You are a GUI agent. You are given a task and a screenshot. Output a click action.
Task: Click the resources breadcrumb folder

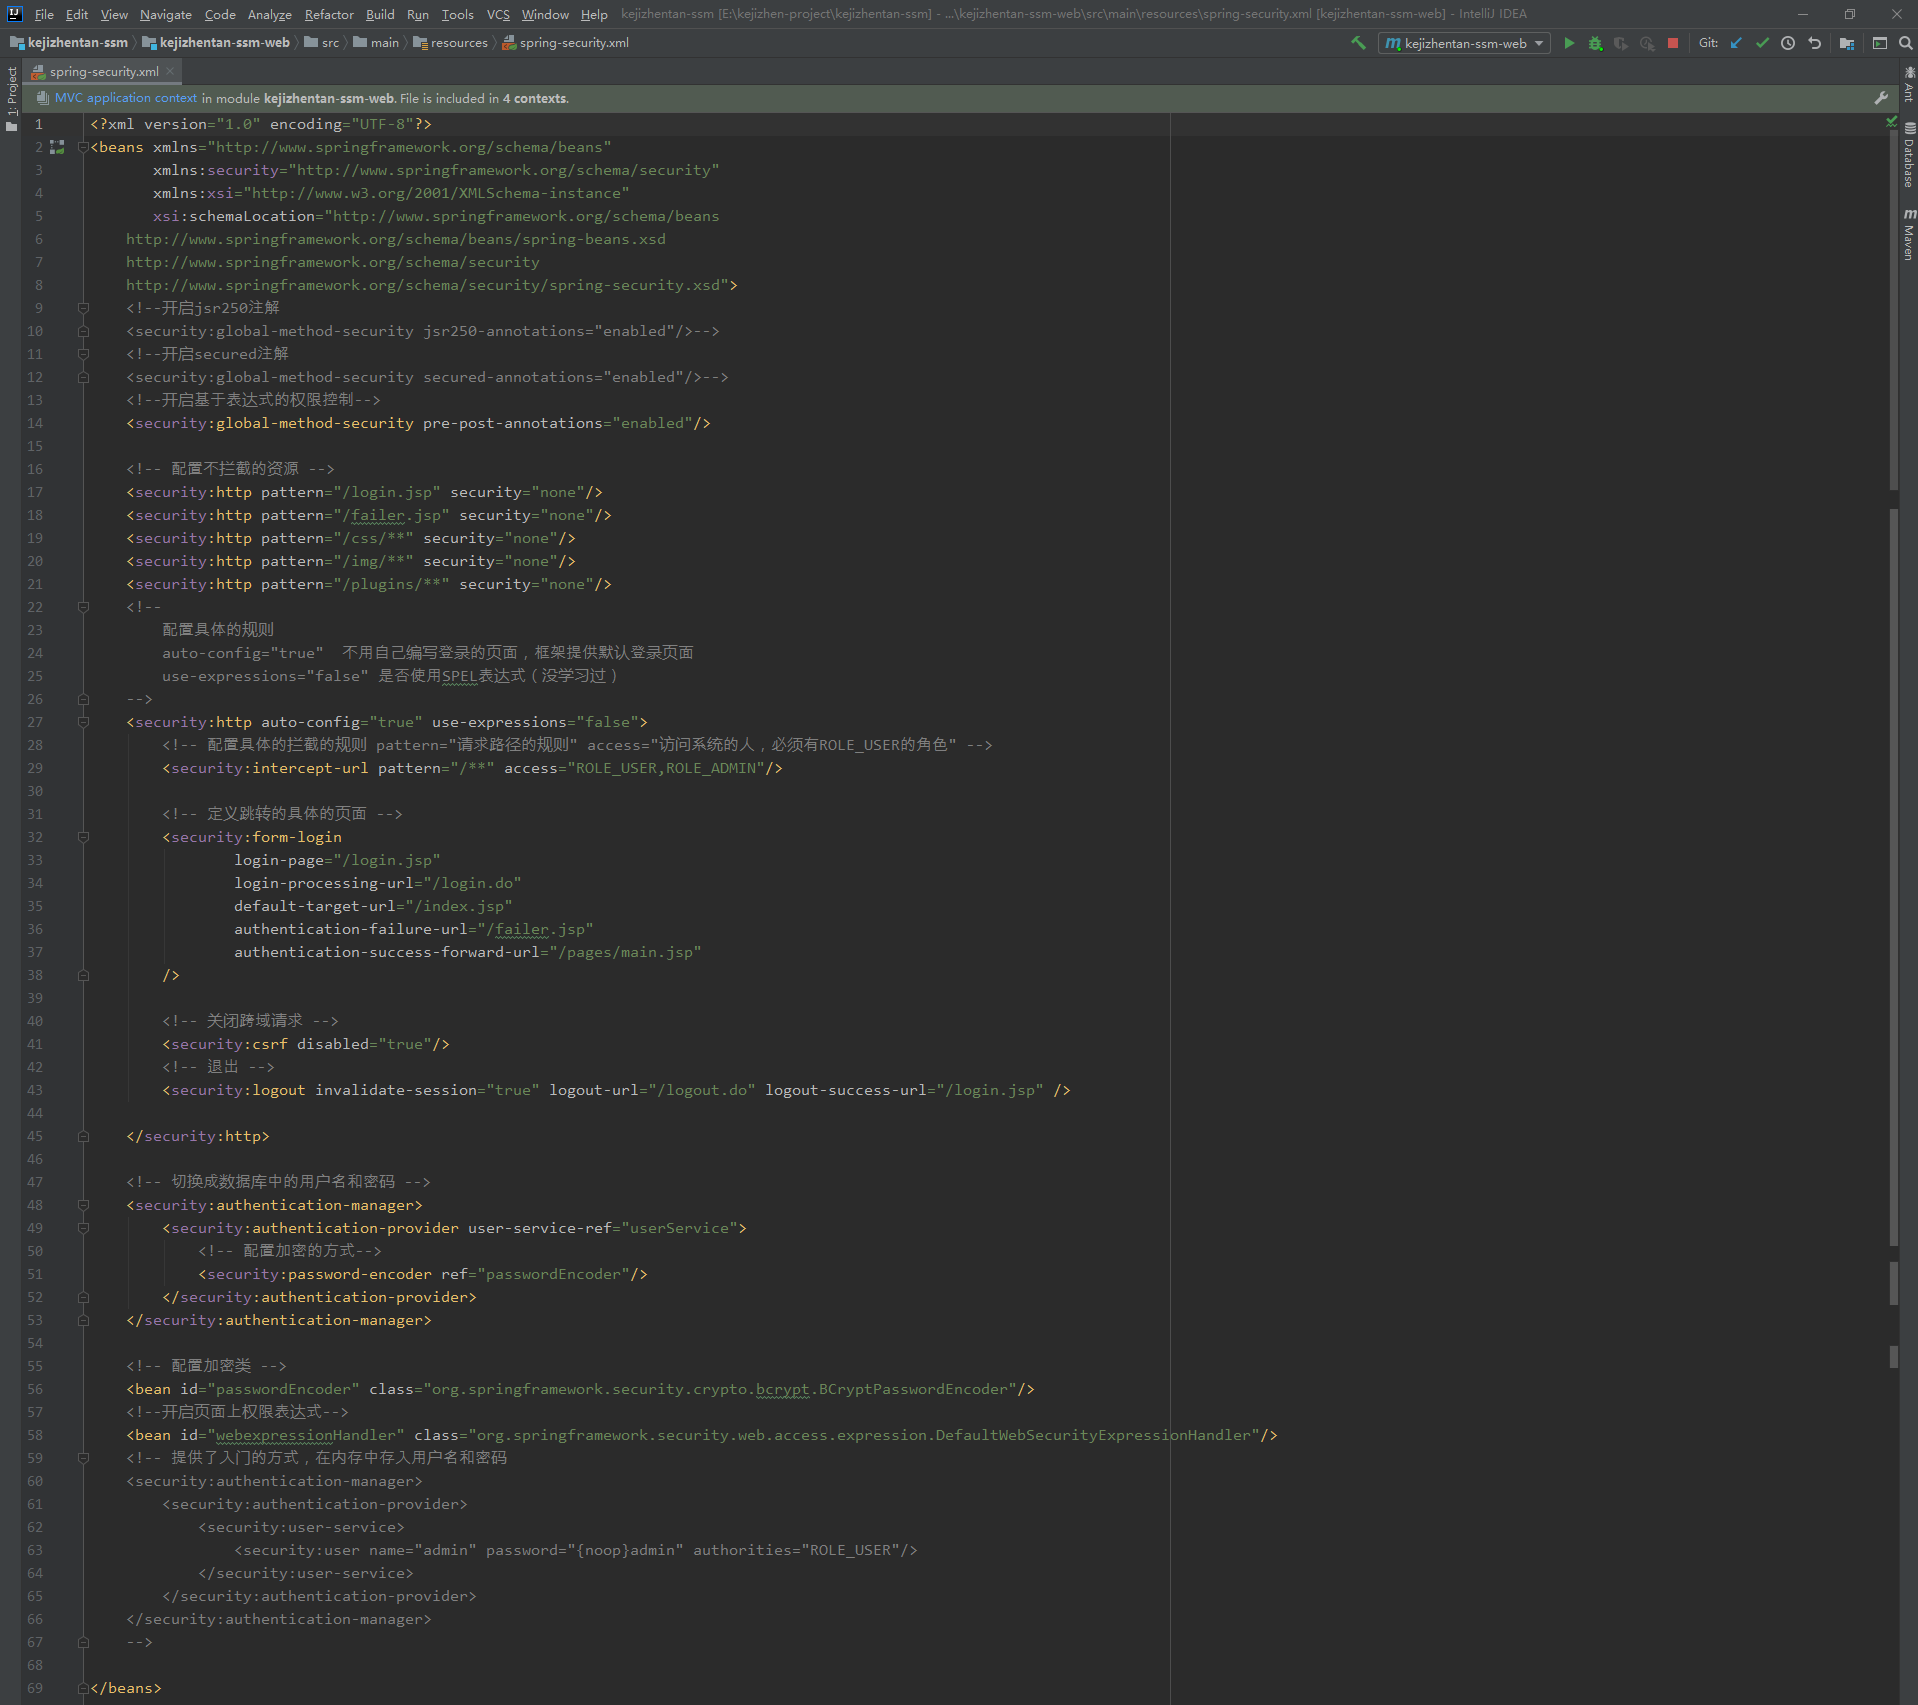pyautogui.click(x=450, y=43)
